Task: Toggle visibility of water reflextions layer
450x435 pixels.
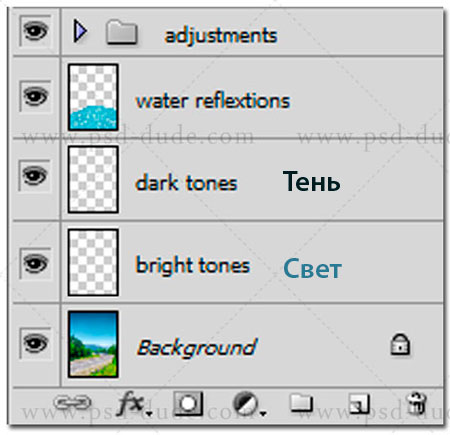Action: pos(35,97)
